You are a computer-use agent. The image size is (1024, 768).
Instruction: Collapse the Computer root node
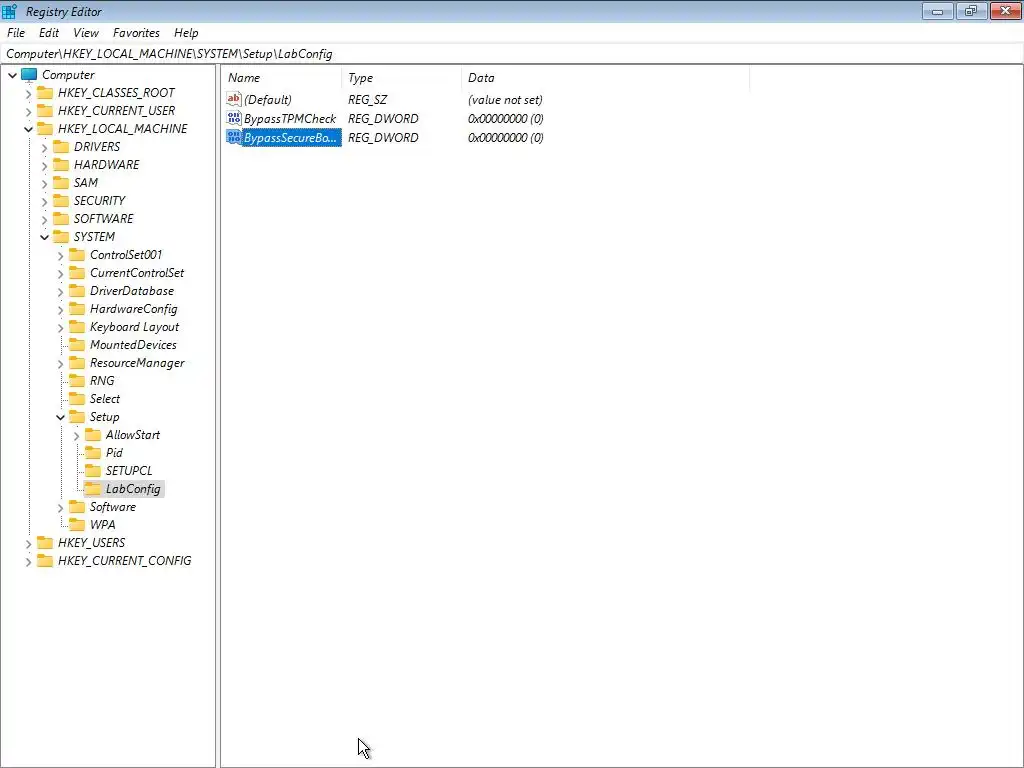12,75
